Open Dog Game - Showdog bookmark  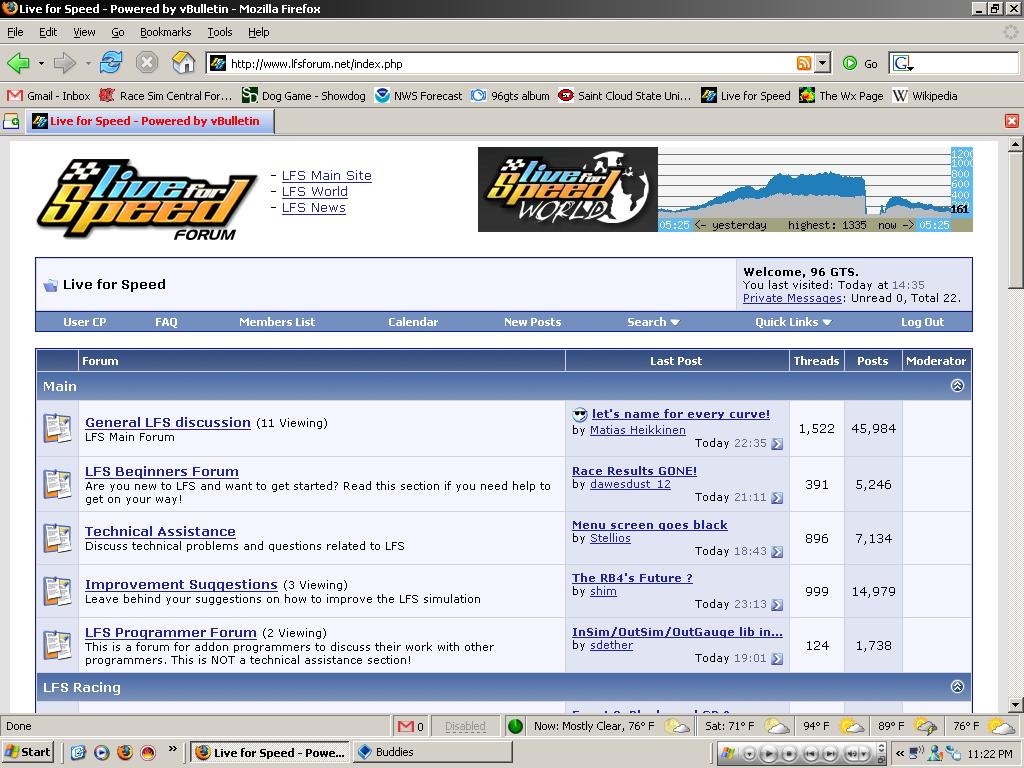(x=304, y=96)
